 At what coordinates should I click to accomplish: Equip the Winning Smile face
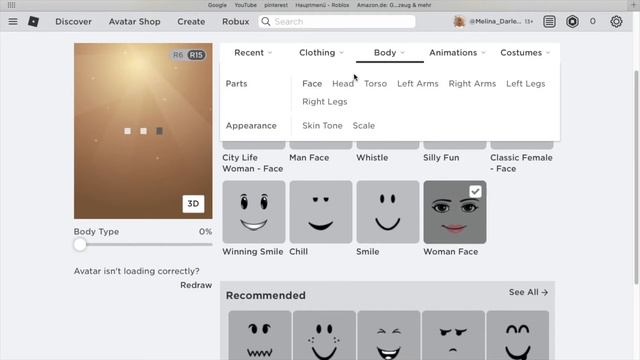click(253, 212)
